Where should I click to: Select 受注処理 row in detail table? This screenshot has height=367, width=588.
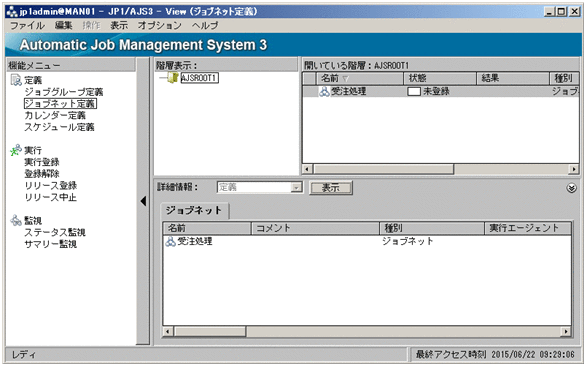click(367, 241)
